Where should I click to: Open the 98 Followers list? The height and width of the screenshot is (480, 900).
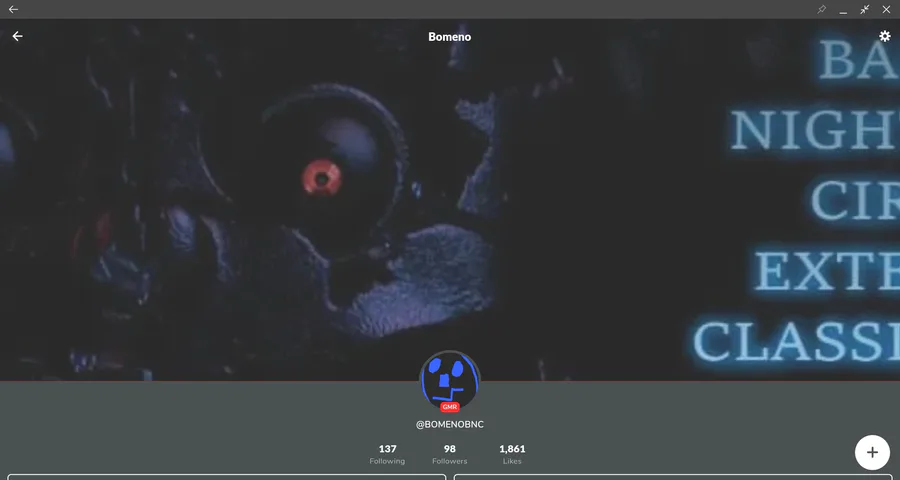449,454
